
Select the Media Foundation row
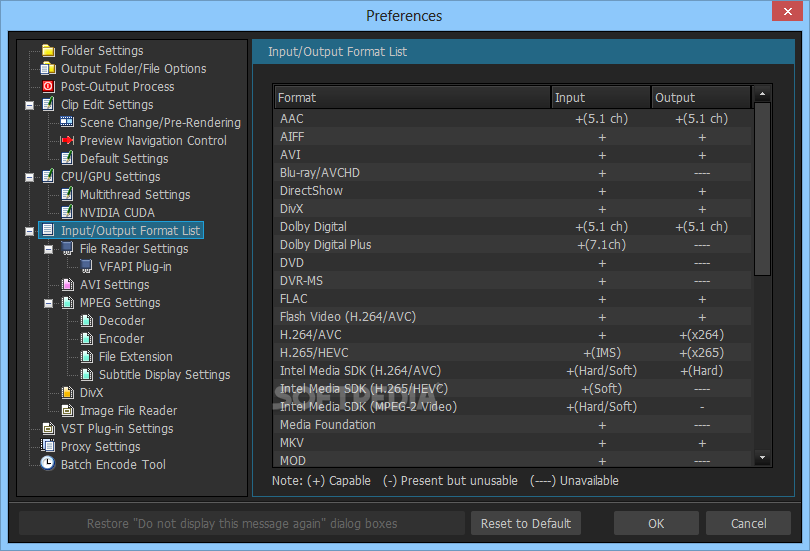tap(513, 425)
